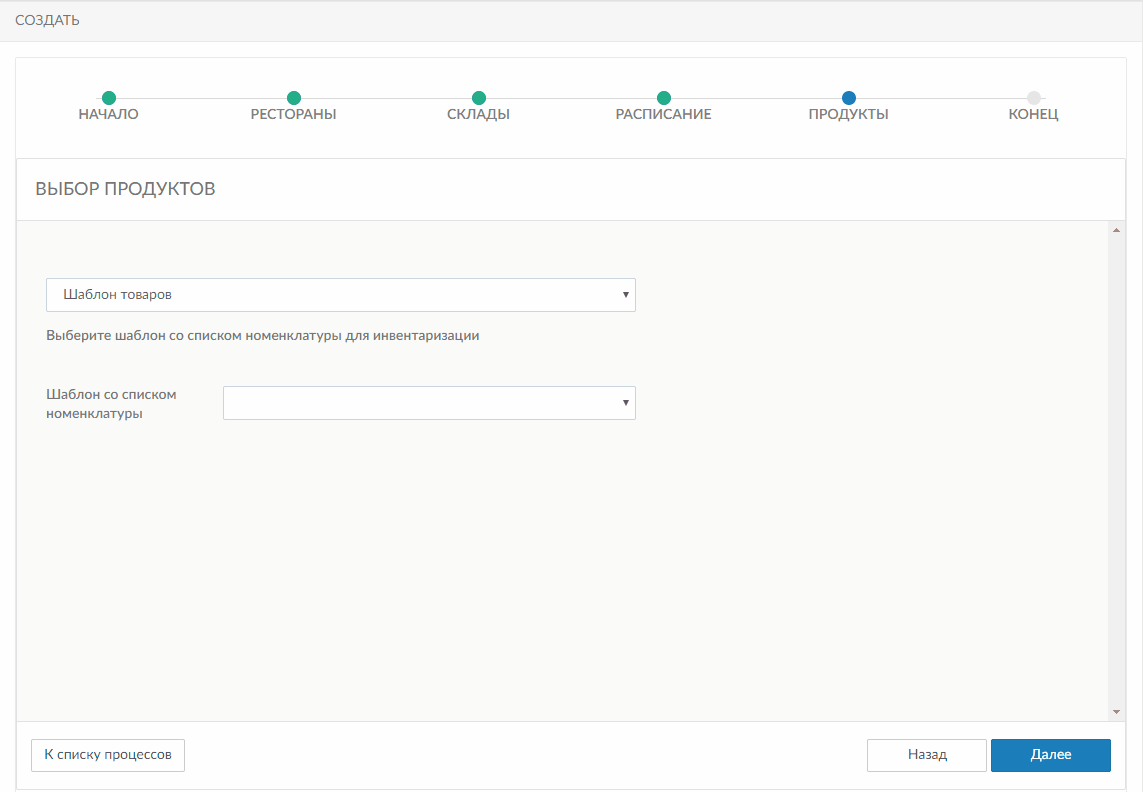1143x792 pixels.
Task: Go to the НАЧАЛО wizard step
Action: click(x=109, y=106)
